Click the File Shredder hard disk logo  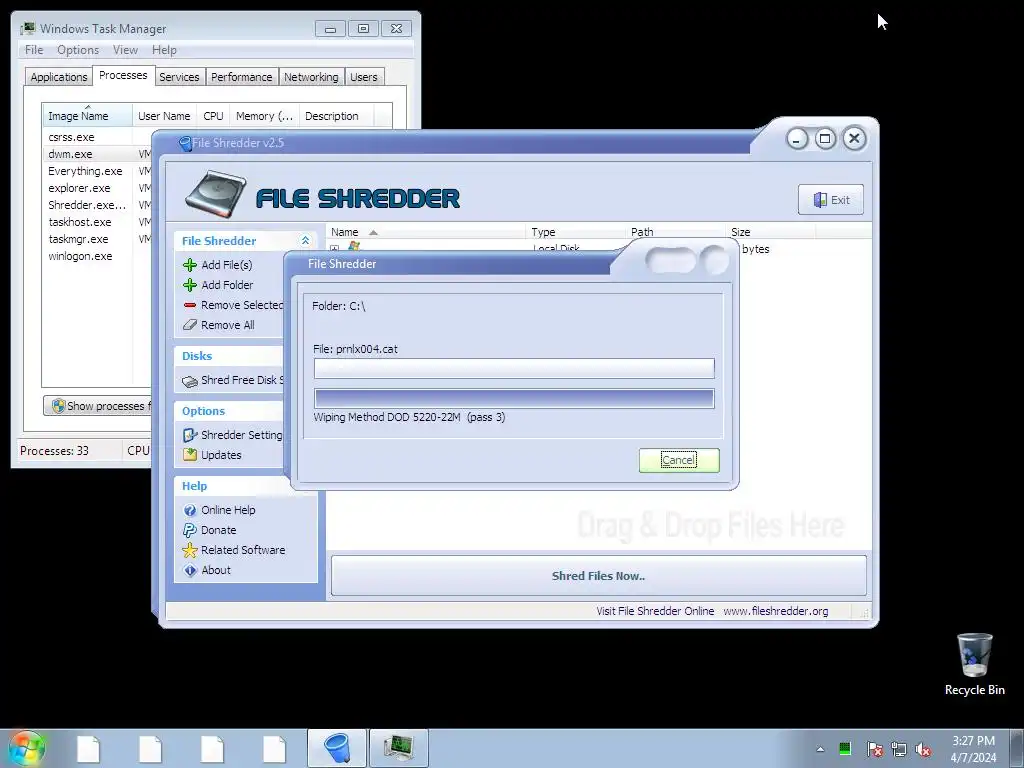point(216,194)
